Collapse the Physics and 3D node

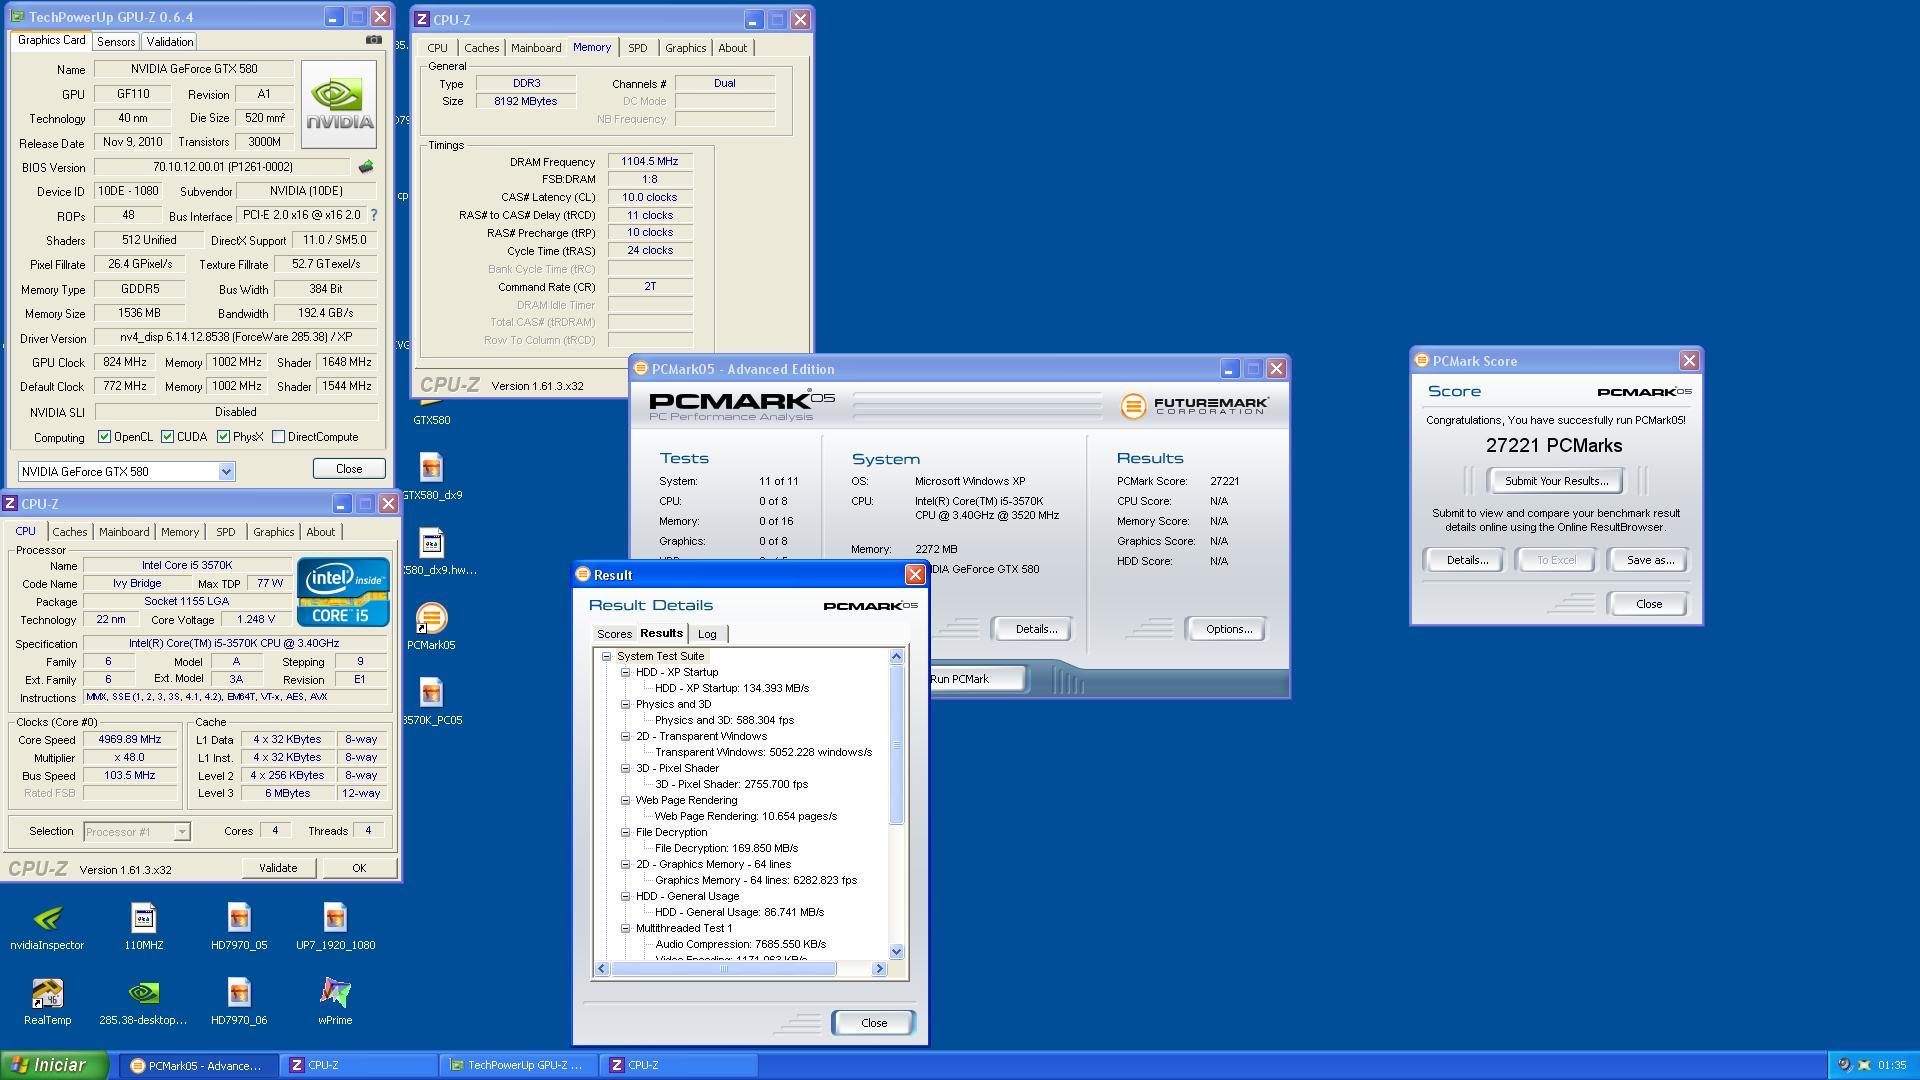[625, 705]
